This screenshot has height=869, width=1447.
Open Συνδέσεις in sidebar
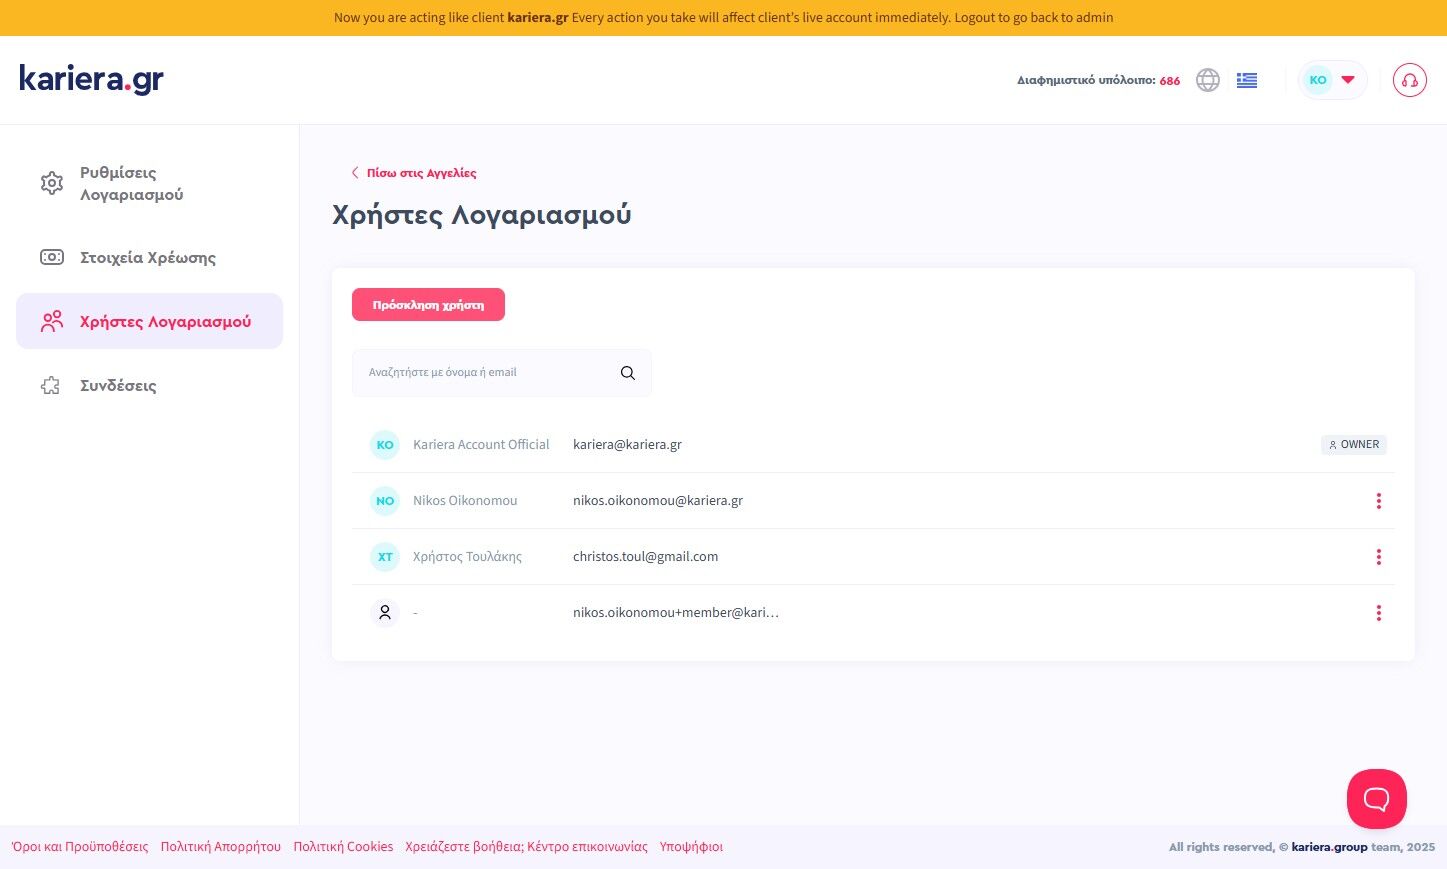pyautogui.click(x=149, y=385)
